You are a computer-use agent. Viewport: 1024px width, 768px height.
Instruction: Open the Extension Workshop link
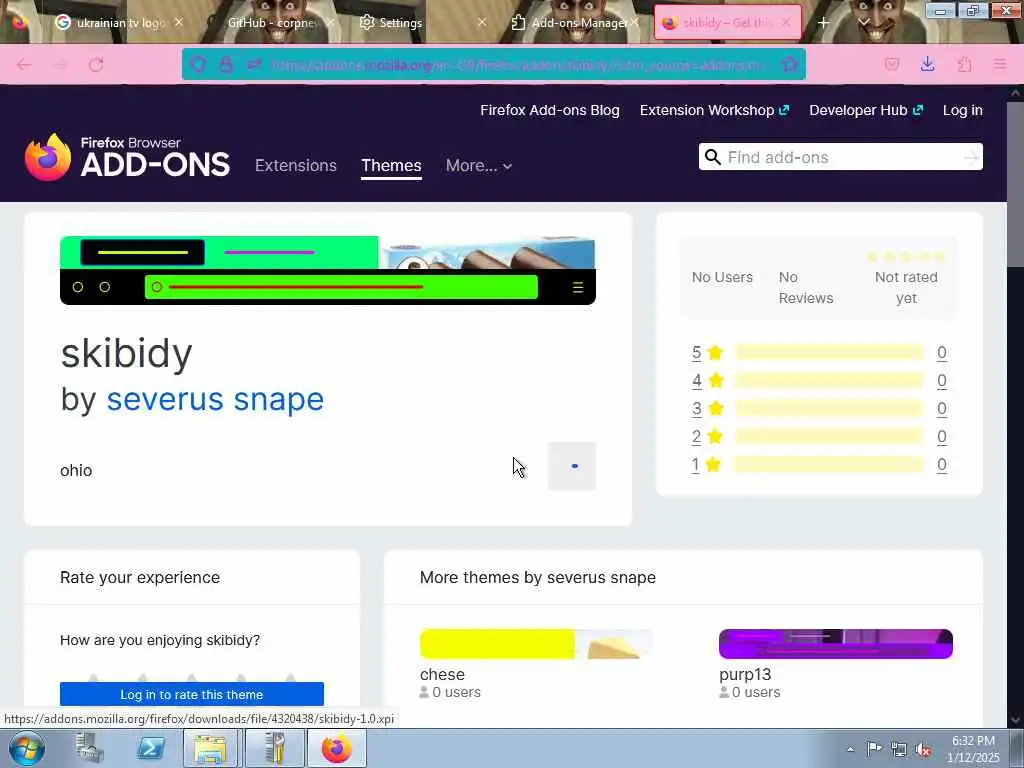[x=714, y=110]
